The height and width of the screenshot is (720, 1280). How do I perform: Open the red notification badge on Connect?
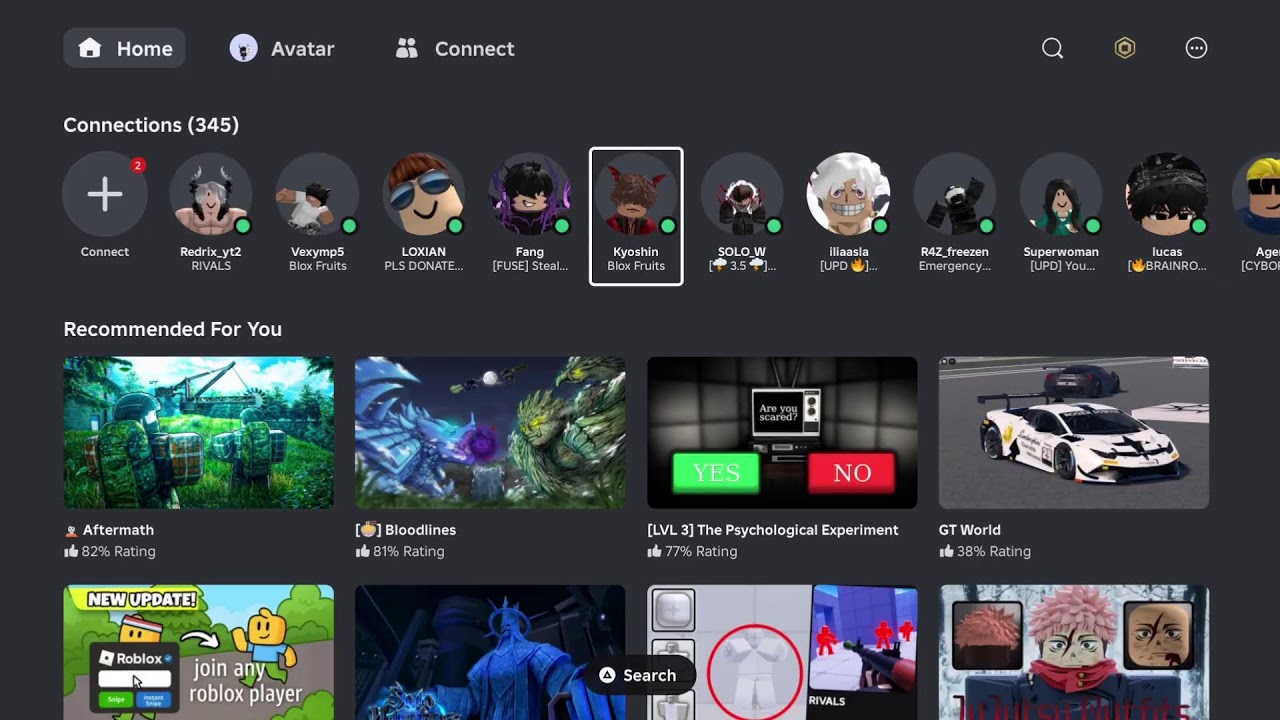pyautogui.click(x=138, y=165)
